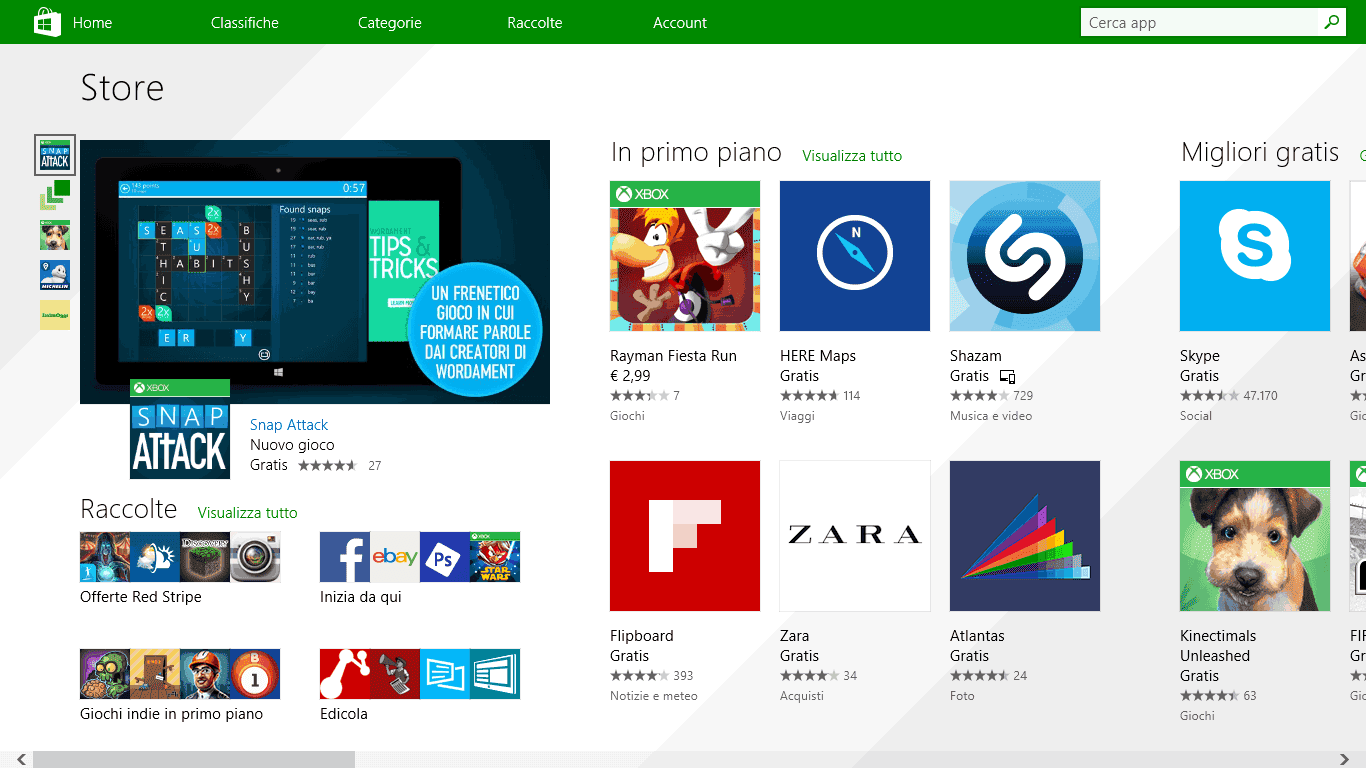Open the Raccolte menu
Screen dimensions: 1366x768
[535, 23]
